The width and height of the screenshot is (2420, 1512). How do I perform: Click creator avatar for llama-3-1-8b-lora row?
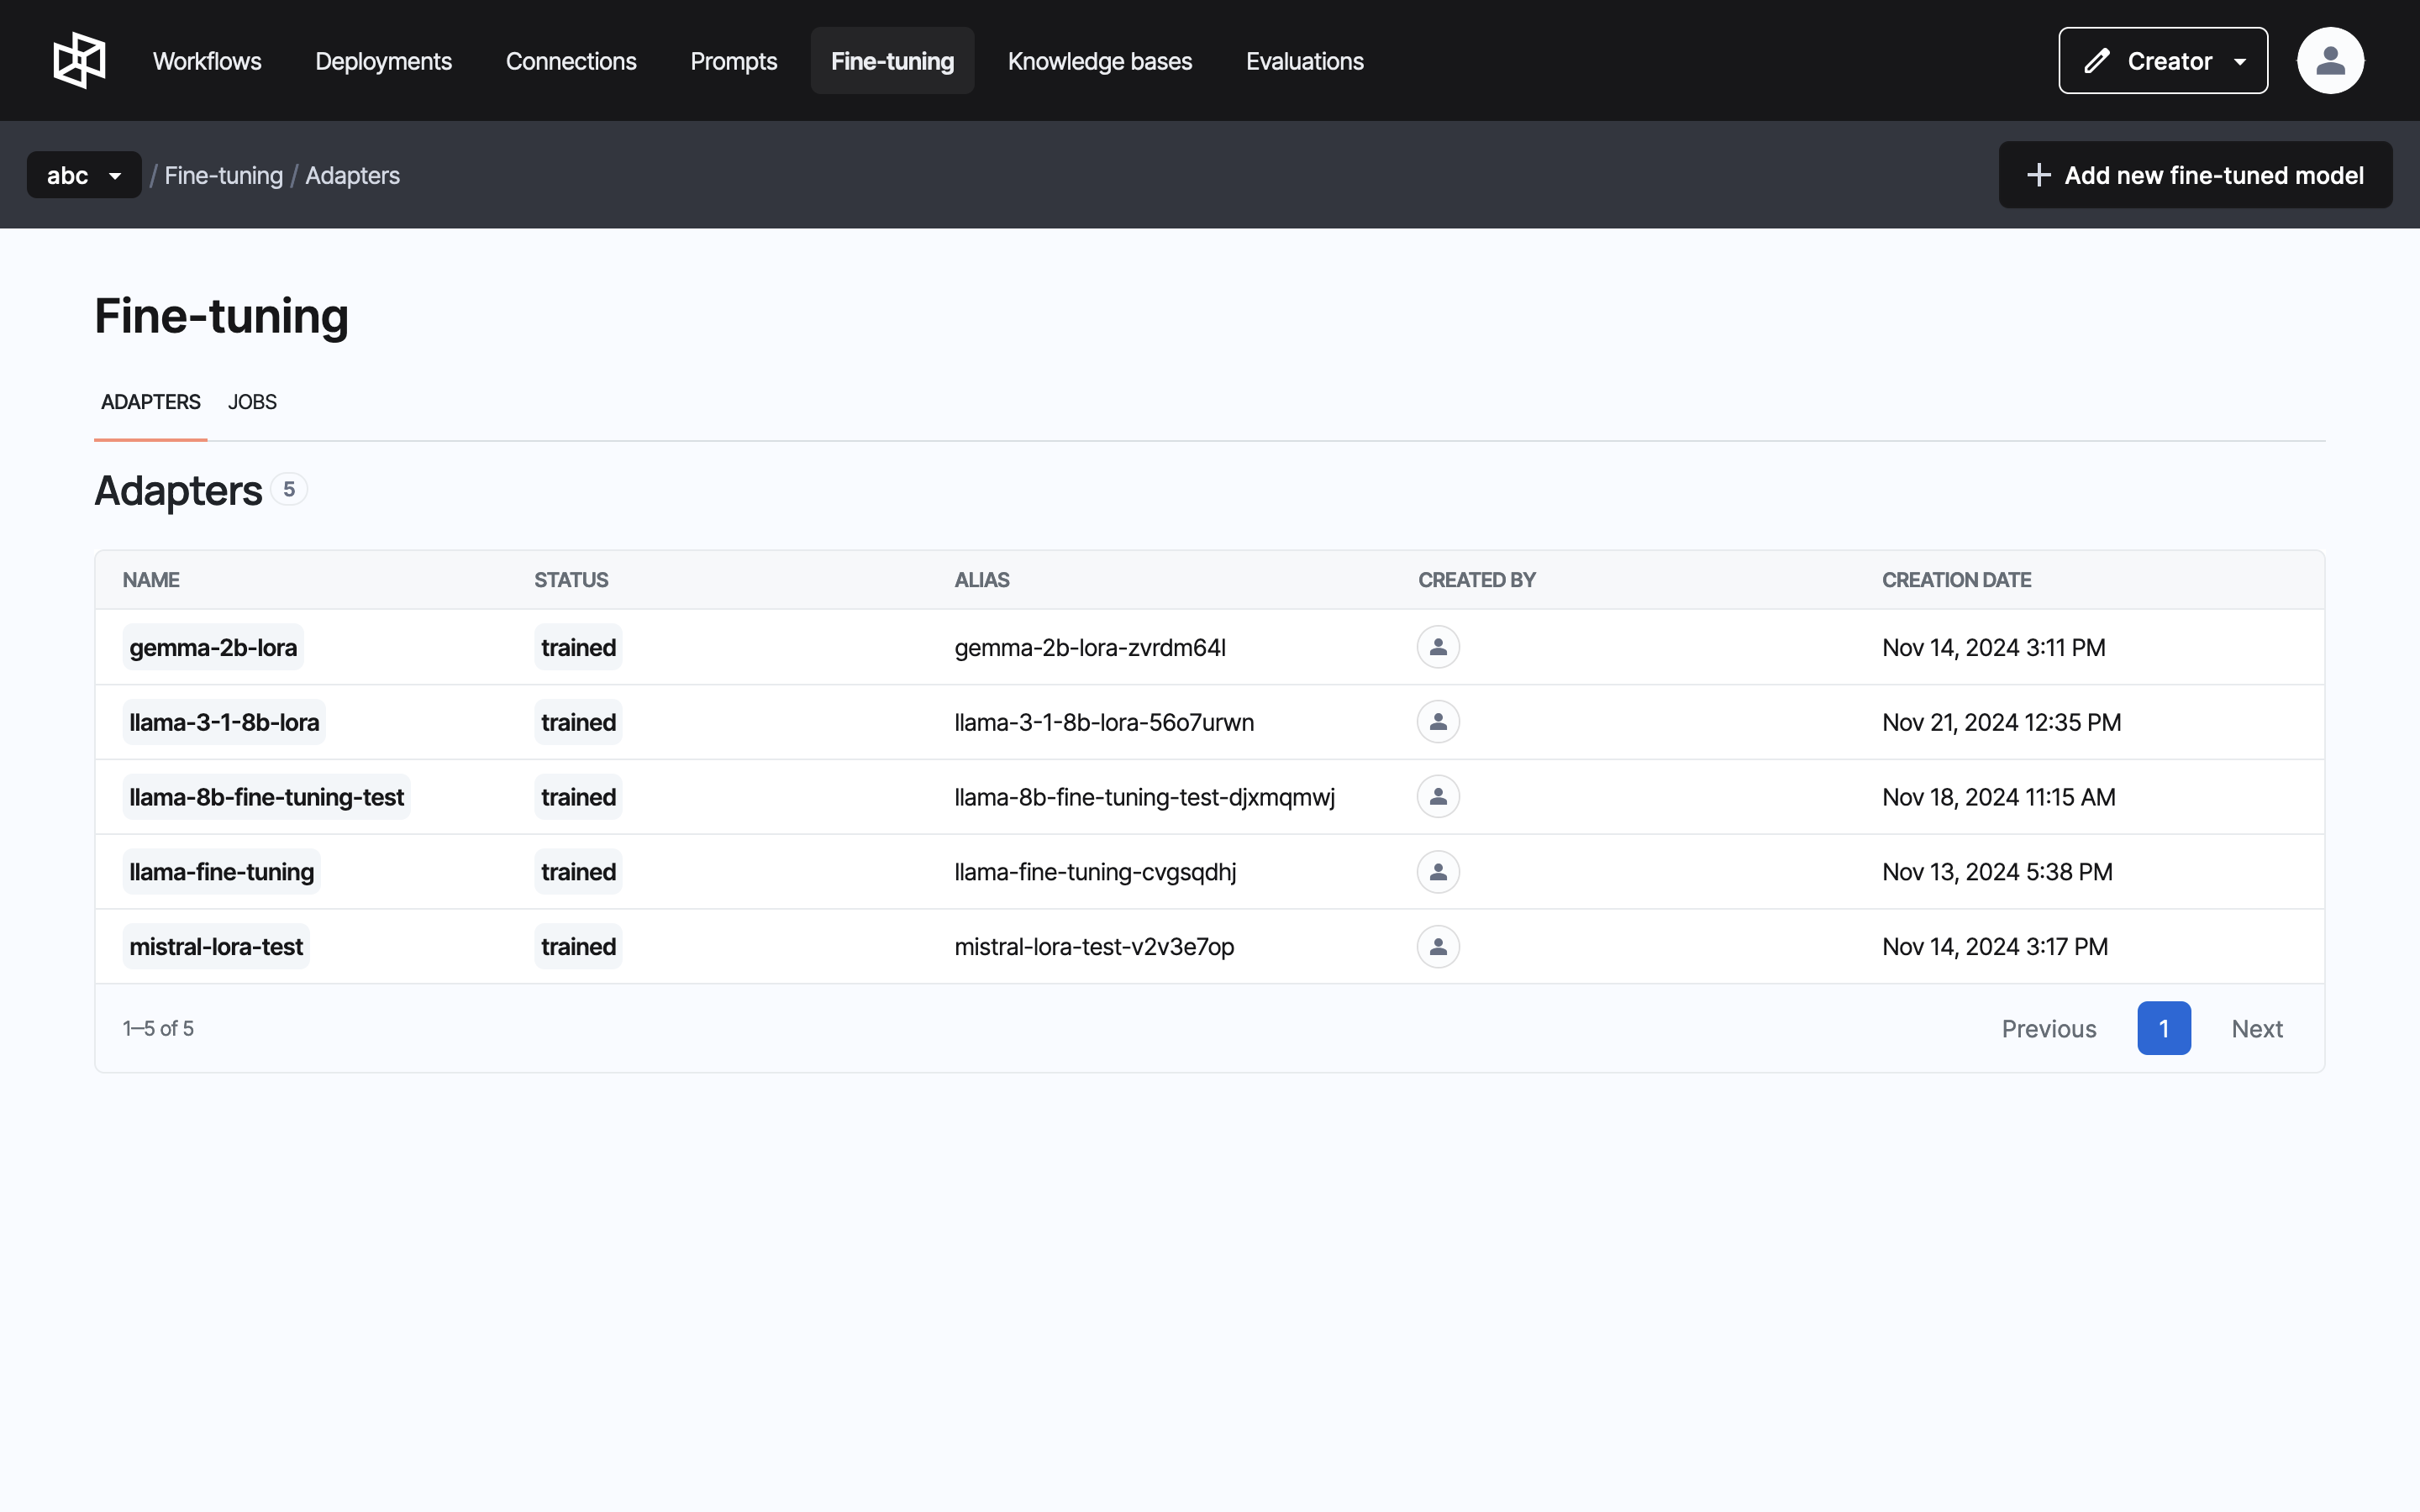point(1438,722)
